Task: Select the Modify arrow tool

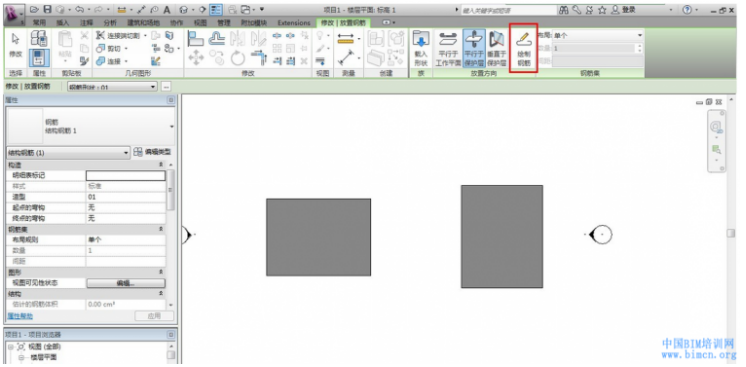Action: 15,40
